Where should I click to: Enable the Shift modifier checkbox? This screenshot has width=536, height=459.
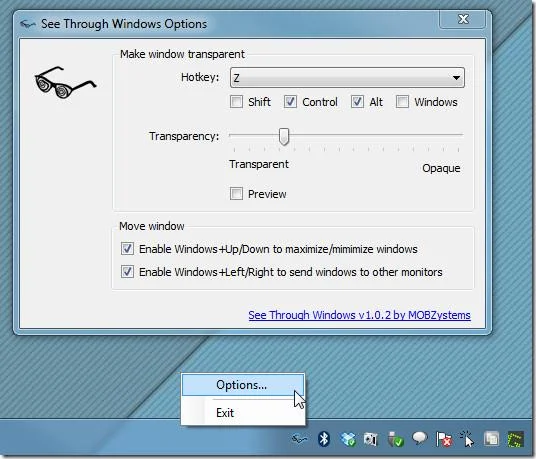[236, 102]
